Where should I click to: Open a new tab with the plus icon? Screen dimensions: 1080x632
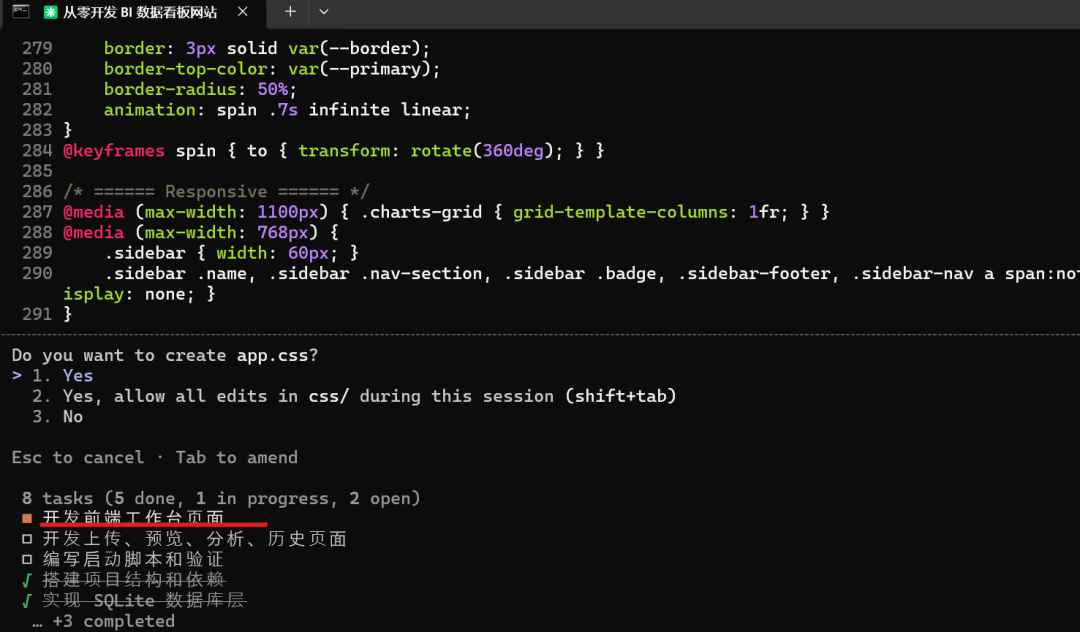coord(290,12)
